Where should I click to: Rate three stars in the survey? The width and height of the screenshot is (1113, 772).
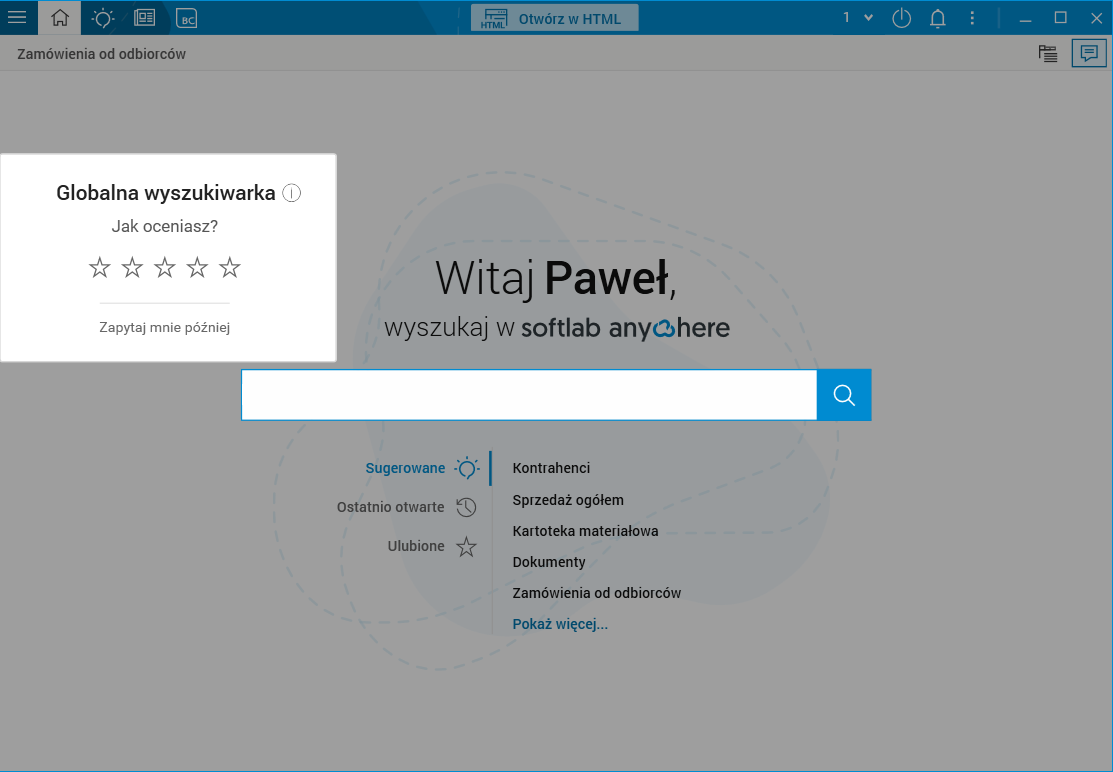(165, 268)
